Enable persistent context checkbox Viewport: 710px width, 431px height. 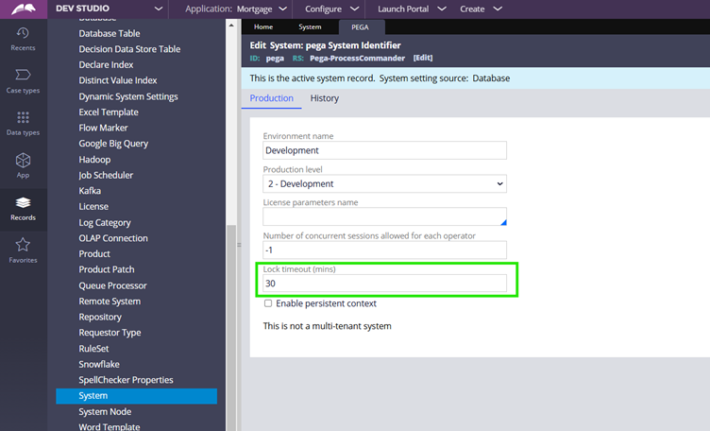268,303
